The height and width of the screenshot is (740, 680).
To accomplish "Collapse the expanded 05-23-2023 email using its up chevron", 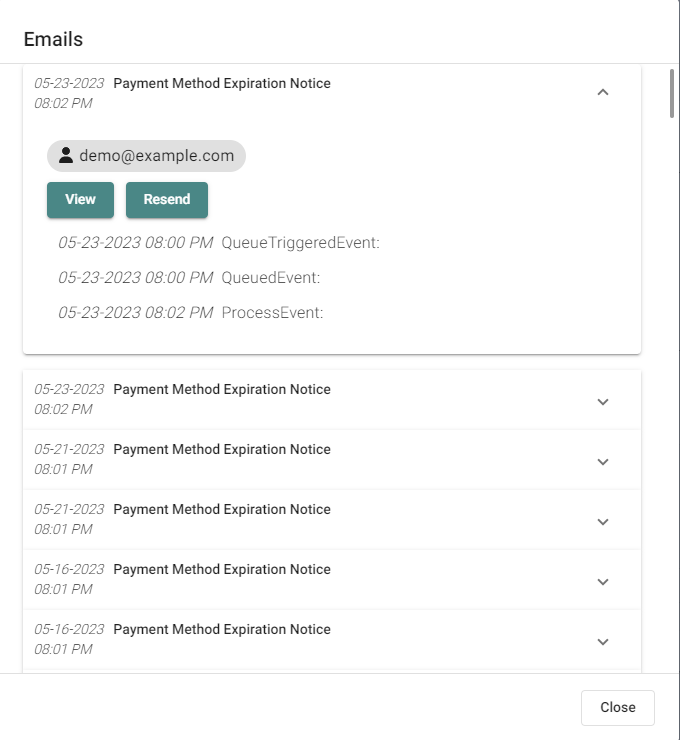I will 602,92.
